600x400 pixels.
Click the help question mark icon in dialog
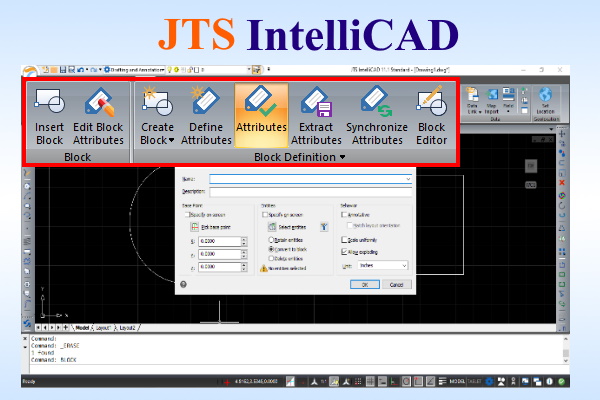(183, 284)
